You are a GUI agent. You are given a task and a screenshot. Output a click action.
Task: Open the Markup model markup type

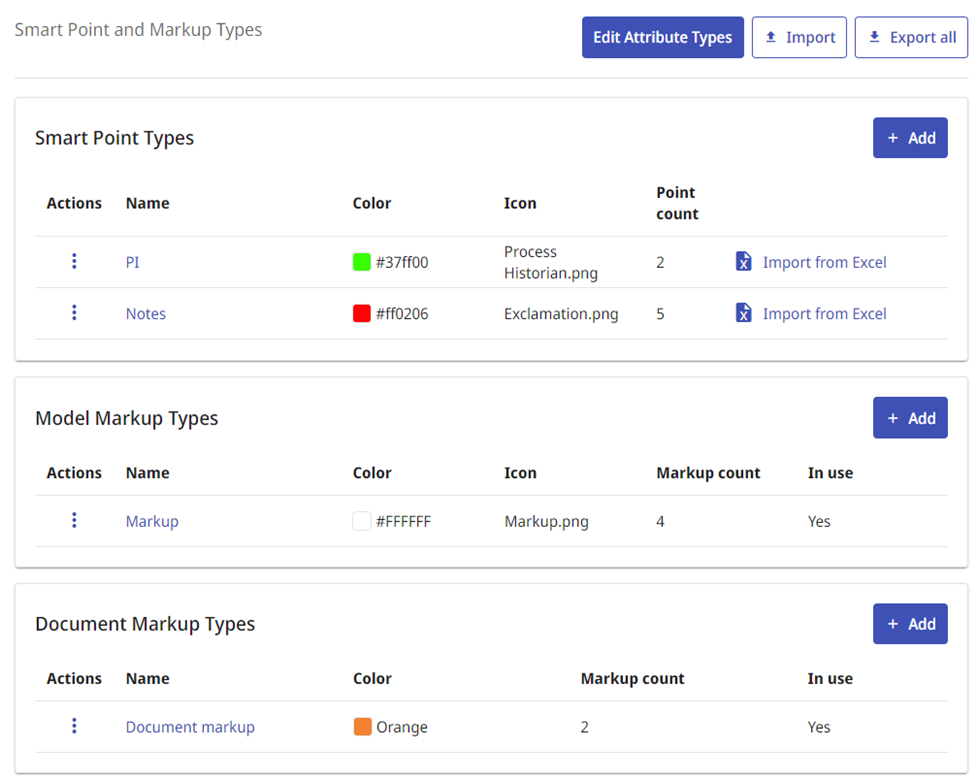click(152, 520)
